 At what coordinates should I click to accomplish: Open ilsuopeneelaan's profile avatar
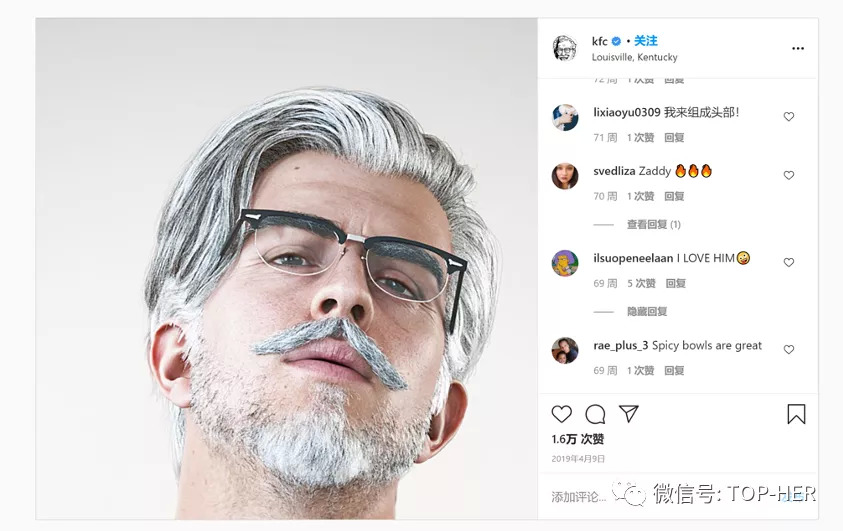[x=565, y=263]
